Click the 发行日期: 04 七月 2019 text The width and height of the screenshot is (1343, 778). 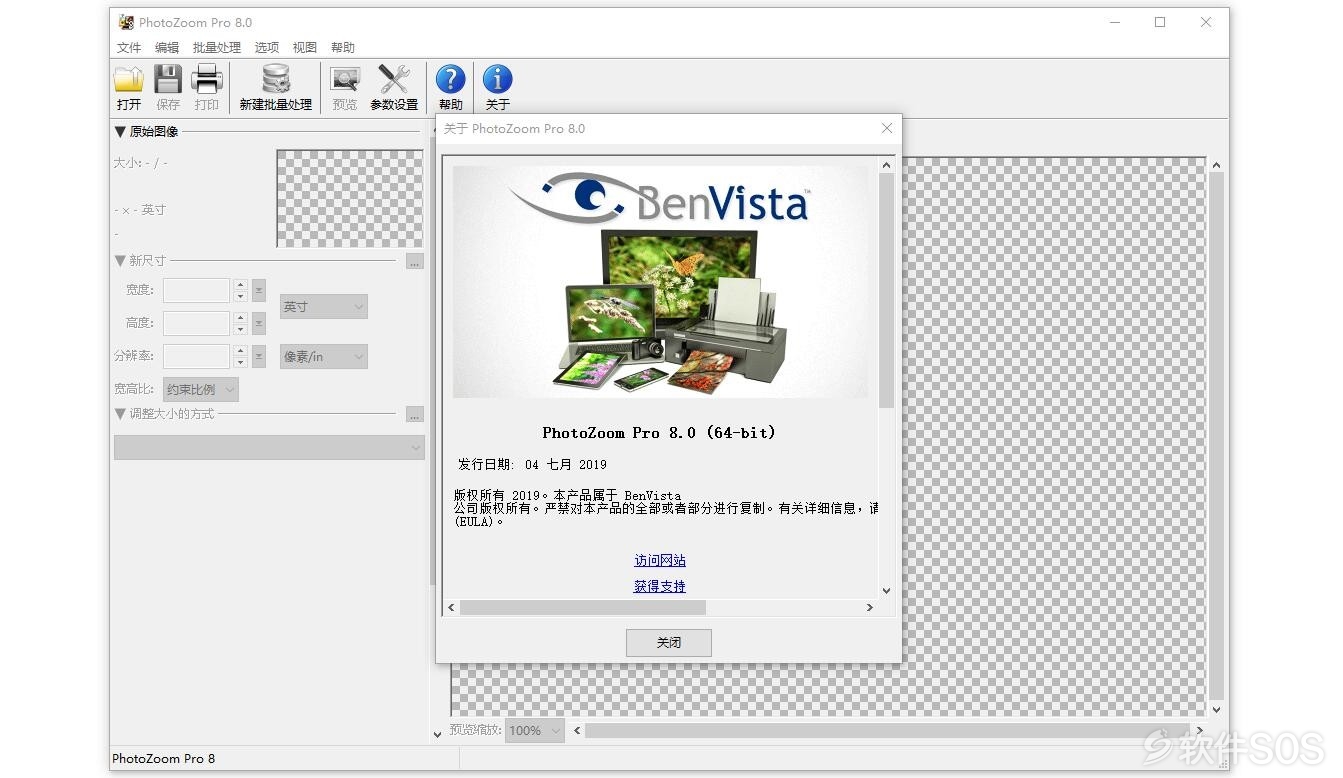(x=532, y=464)
